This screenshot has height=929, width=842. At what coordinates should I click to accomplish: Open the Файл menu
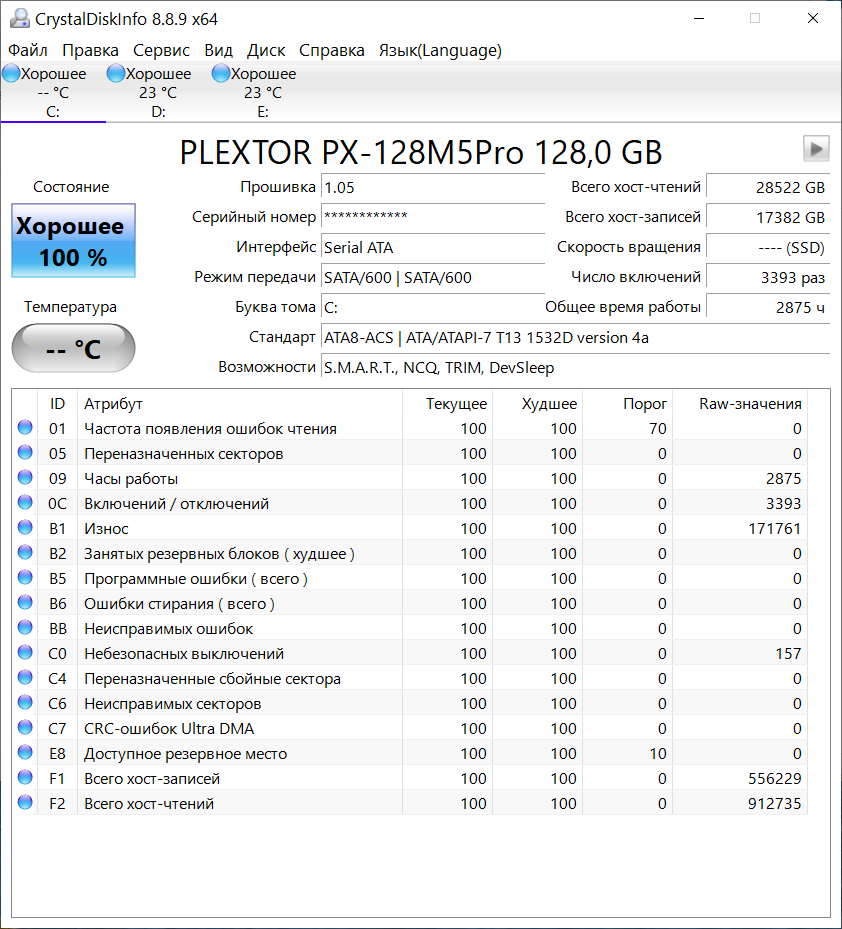pyautogui.click(x=28, y=50)
